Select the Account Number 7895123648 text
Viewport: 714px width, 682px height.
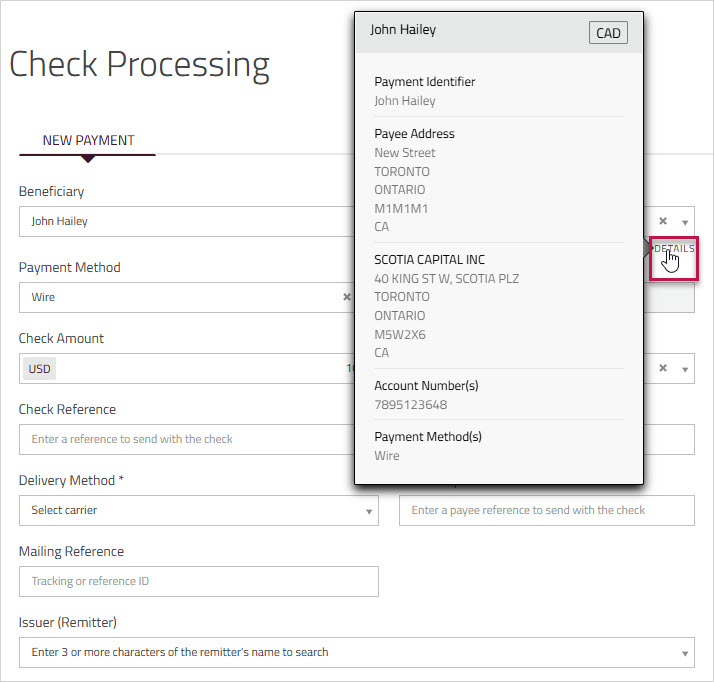click(x=411, y=405)
